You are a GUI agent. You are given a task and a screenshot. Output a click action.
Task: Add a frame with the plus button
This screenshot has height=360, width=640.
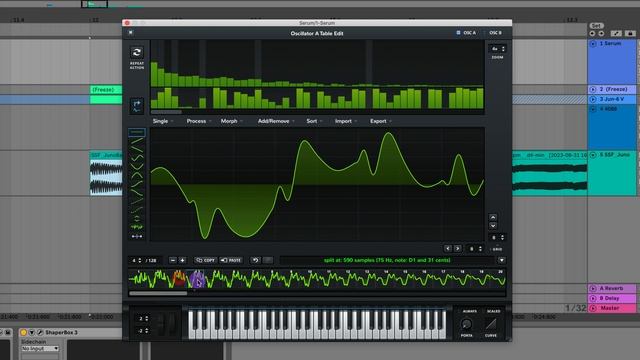tap(182, 260)
